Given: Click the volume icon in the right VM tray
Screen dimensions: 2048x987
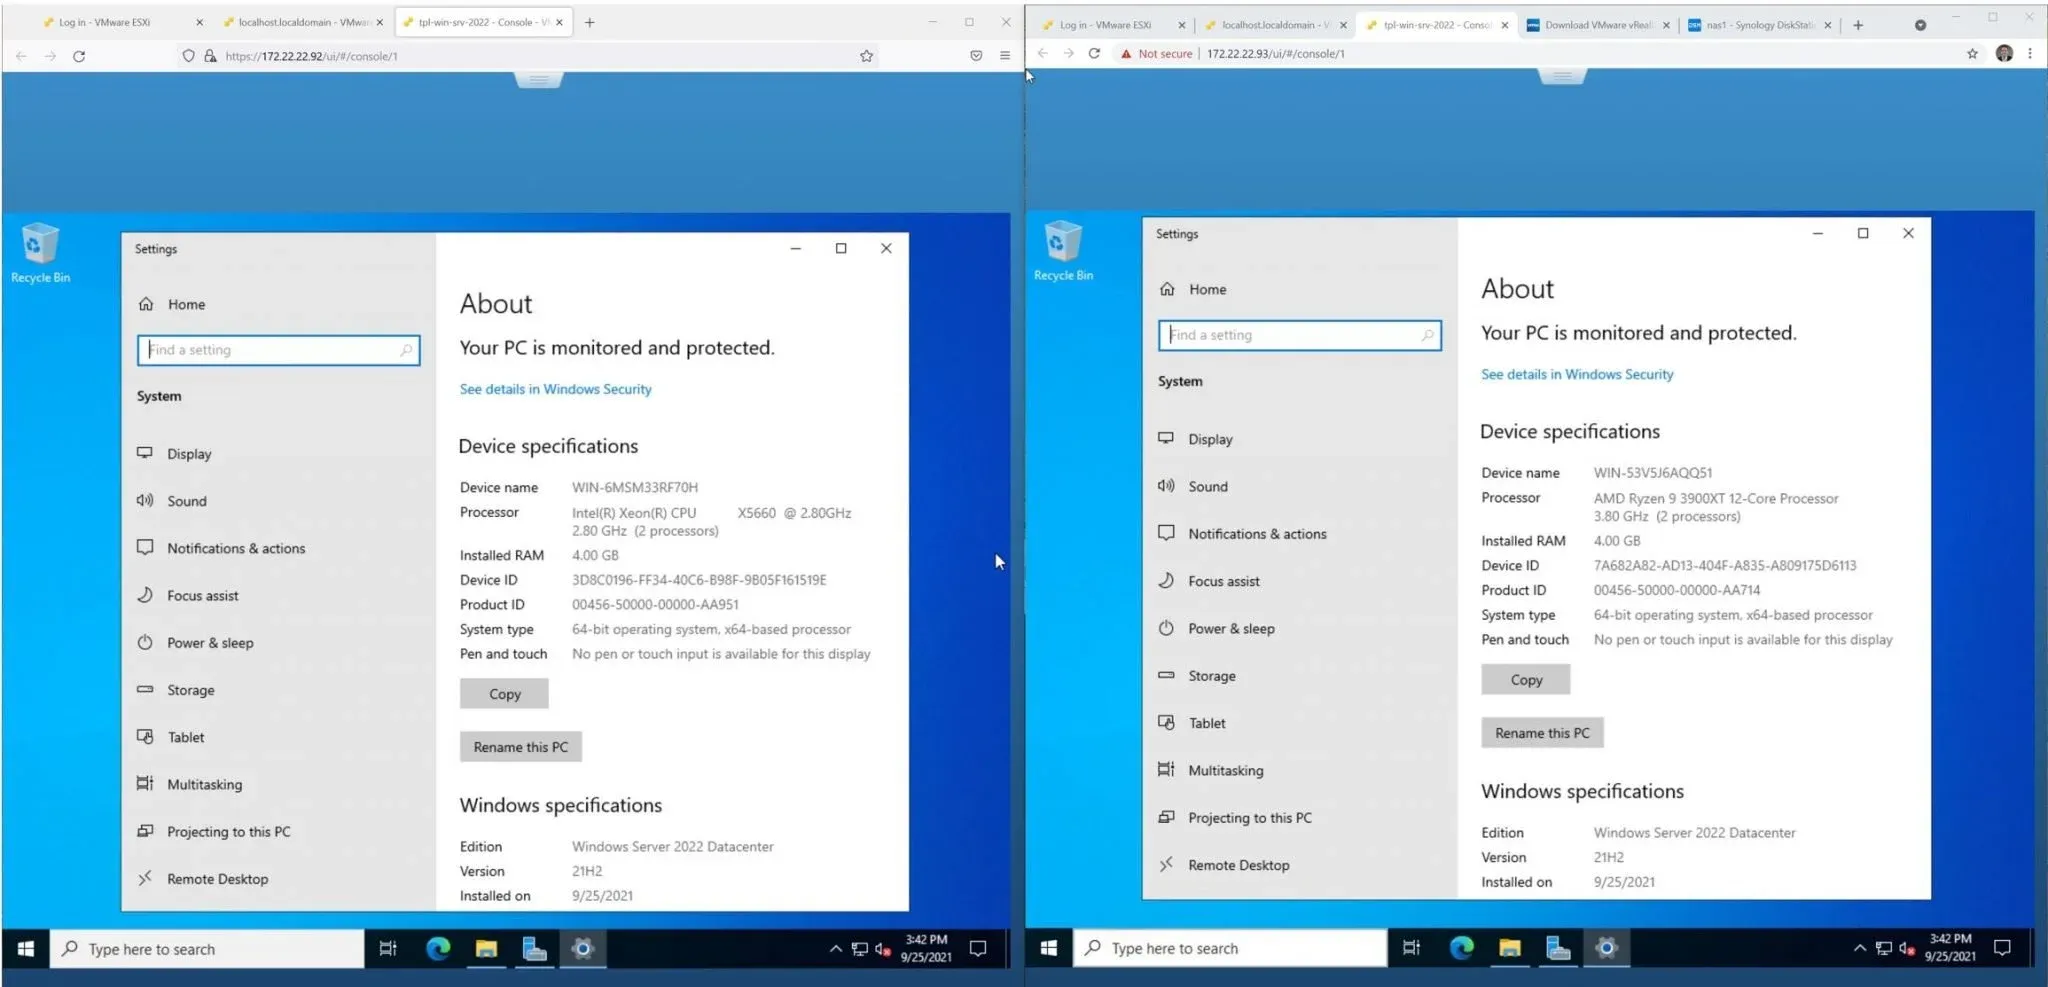Looking at the screenshot, I should click(1906, 948).
